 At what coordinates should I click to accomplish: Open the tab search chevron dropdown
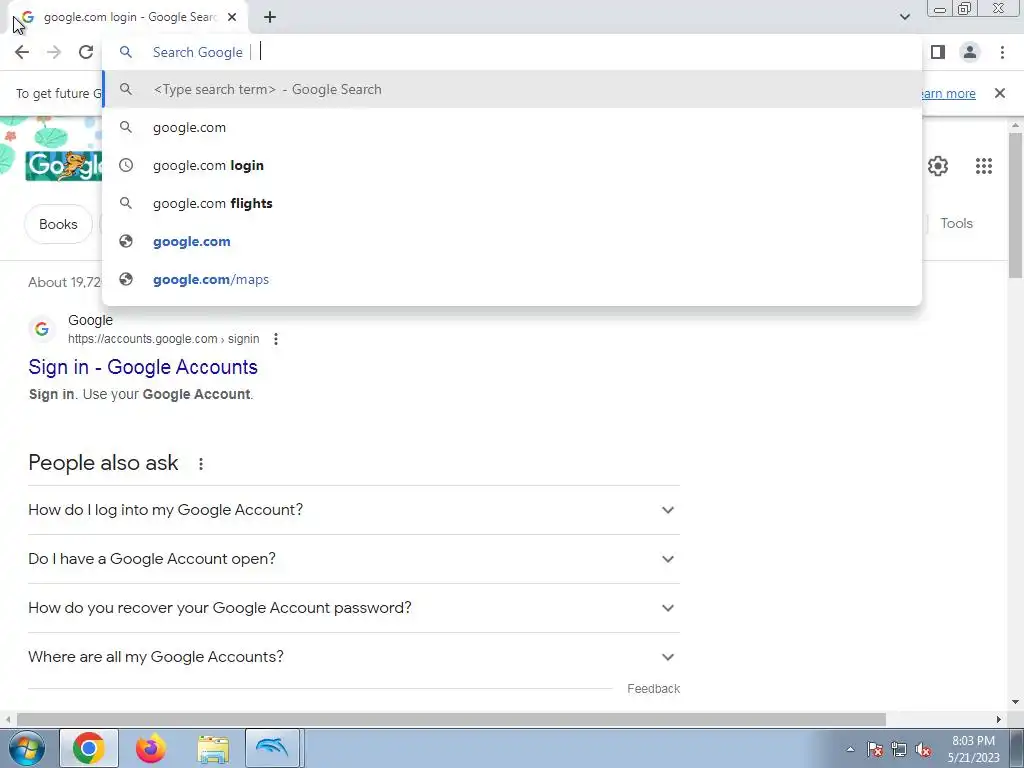(904, 17)
